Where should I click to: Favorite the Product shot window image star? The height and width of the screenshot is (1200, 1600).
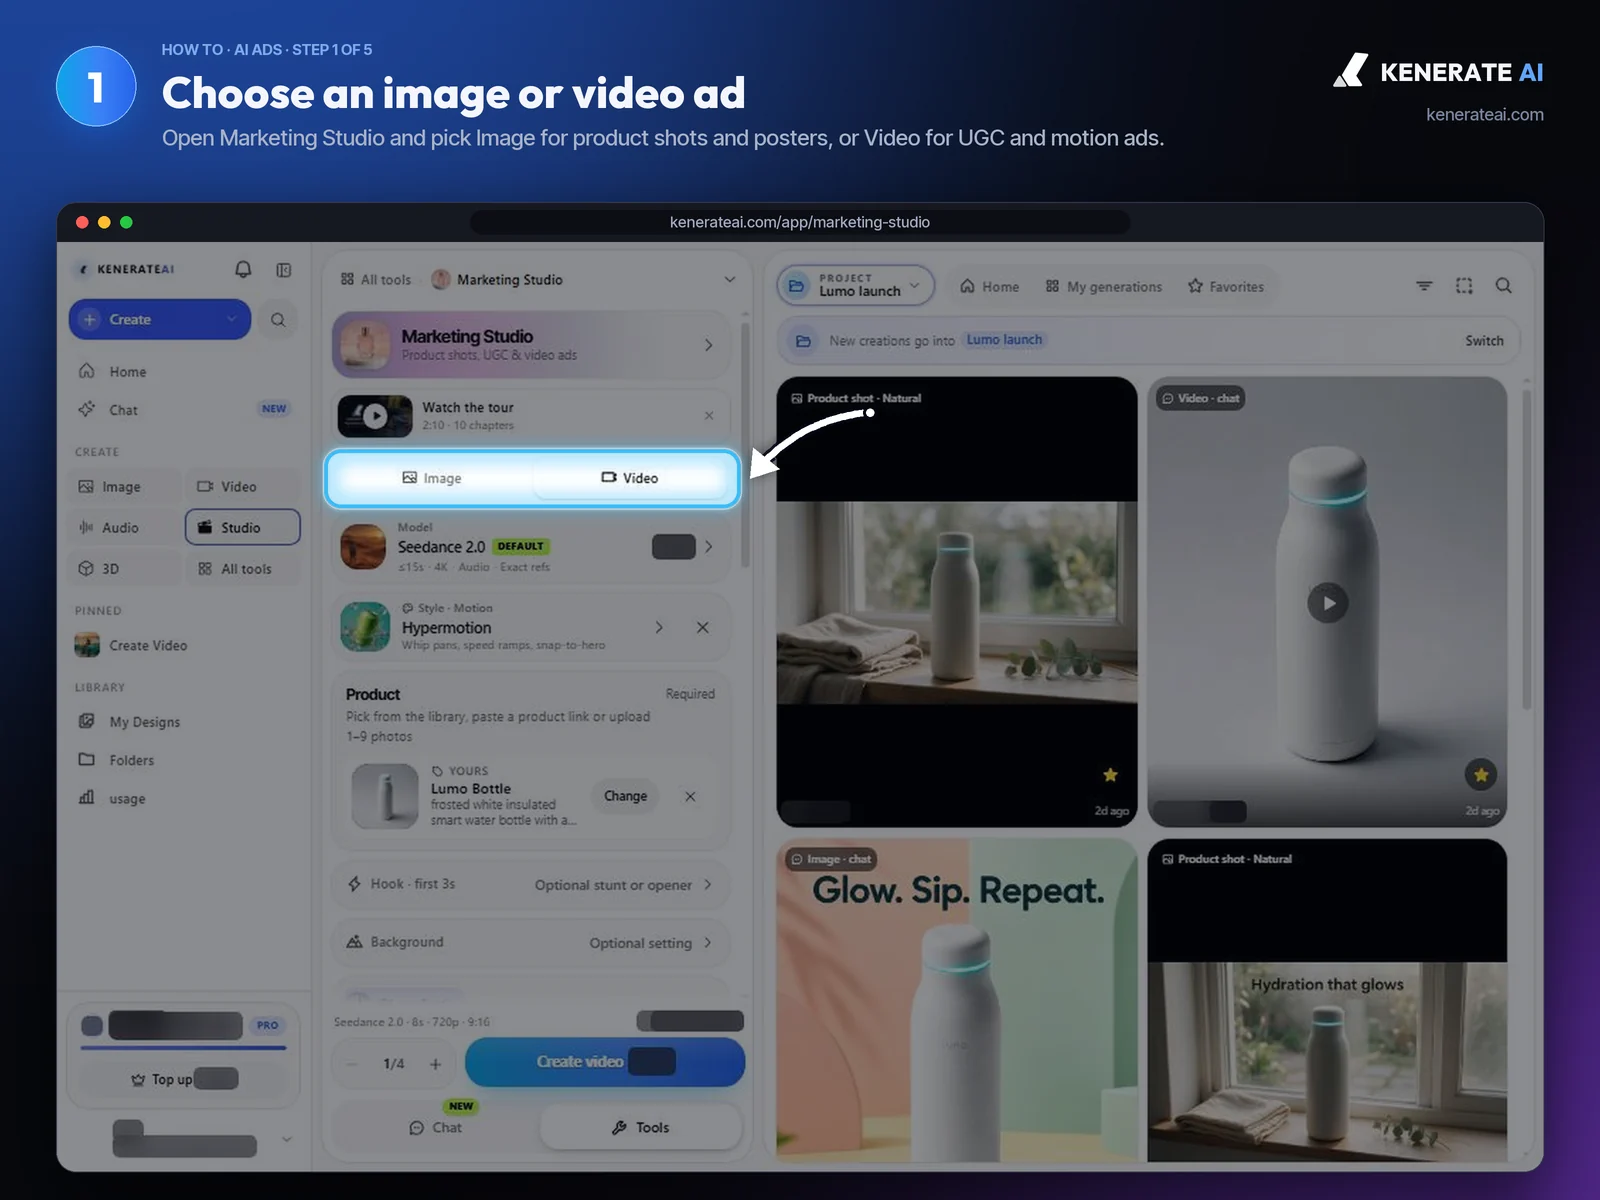[1110, 775]
